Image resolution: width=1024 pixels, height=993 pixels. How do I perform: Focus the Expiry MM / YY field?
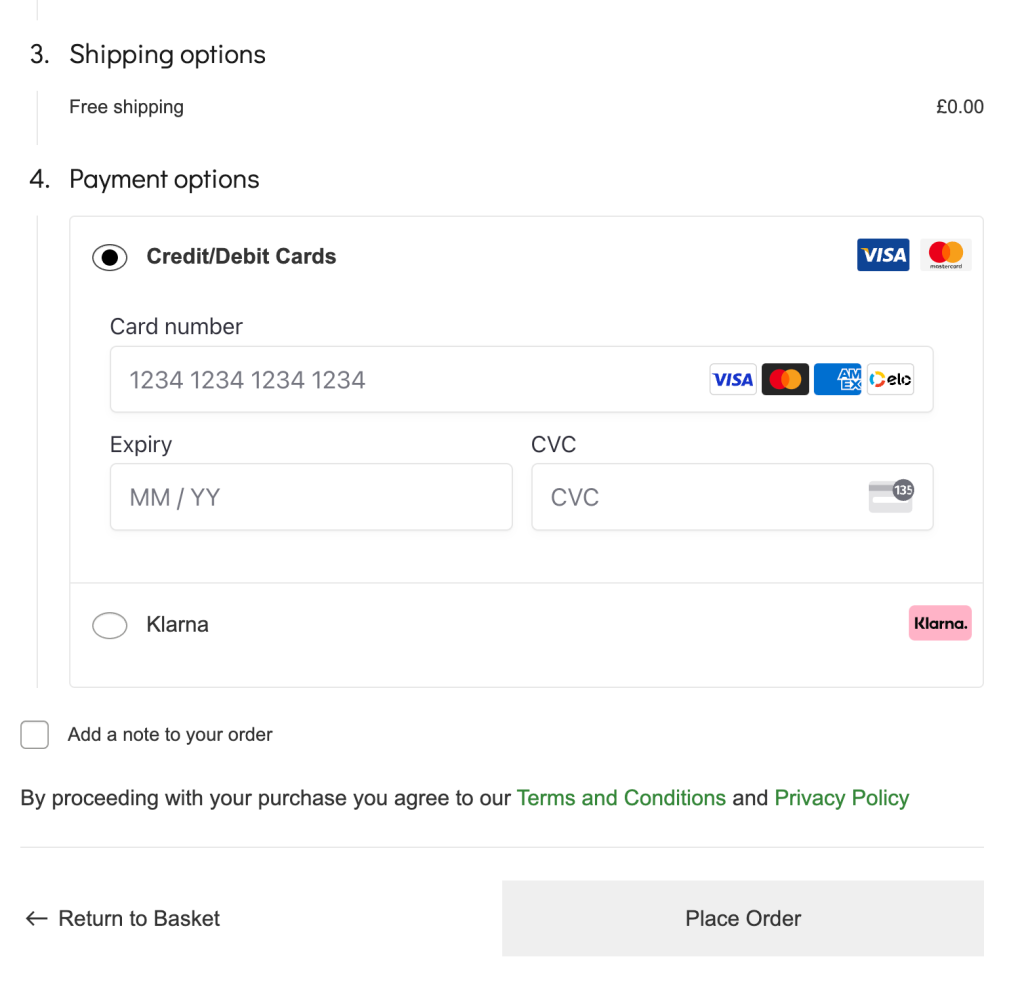click(311, 497)
